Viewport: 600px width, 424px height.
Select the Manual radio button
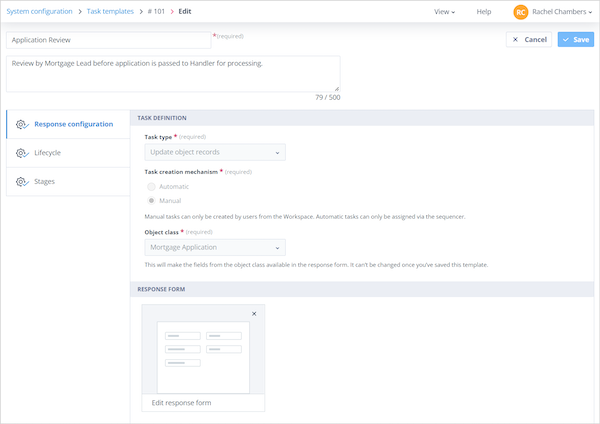[x=152, y=201]
